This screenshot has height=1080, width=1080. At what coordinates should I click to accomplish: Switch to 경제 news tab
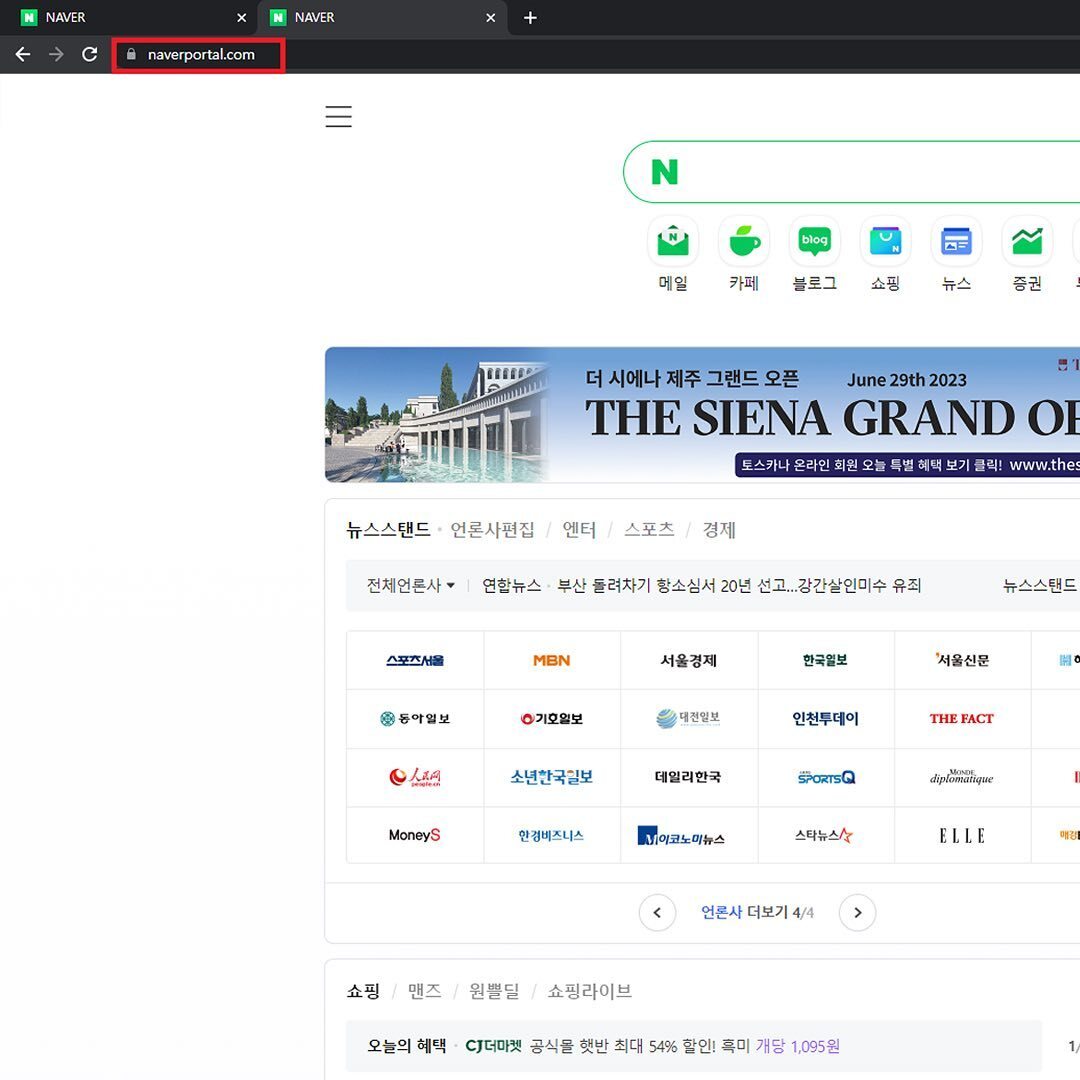718,530
